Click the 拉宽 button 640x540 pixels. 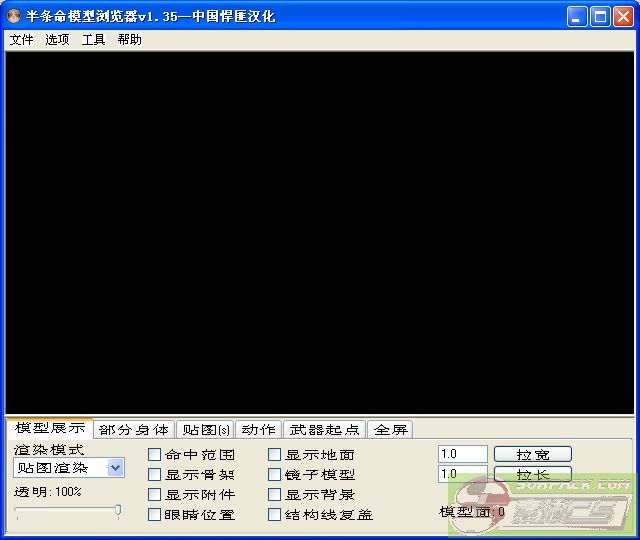(x=532, y=455)
